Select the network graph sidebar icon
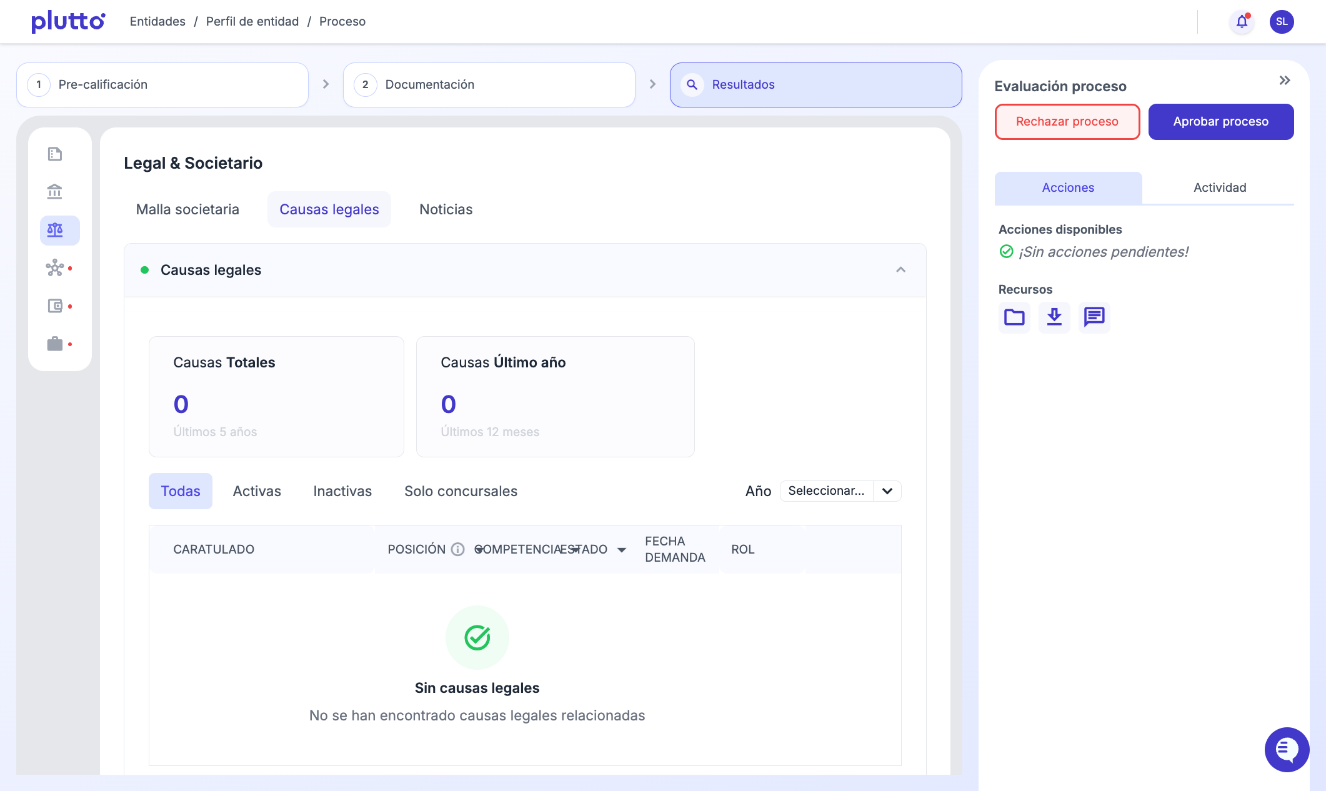 point(55,268)
